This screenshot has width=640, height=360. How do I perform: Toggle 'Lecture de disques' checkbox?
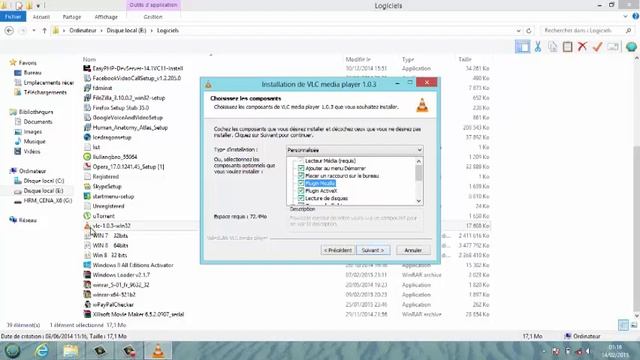click(x=301, y=198)
